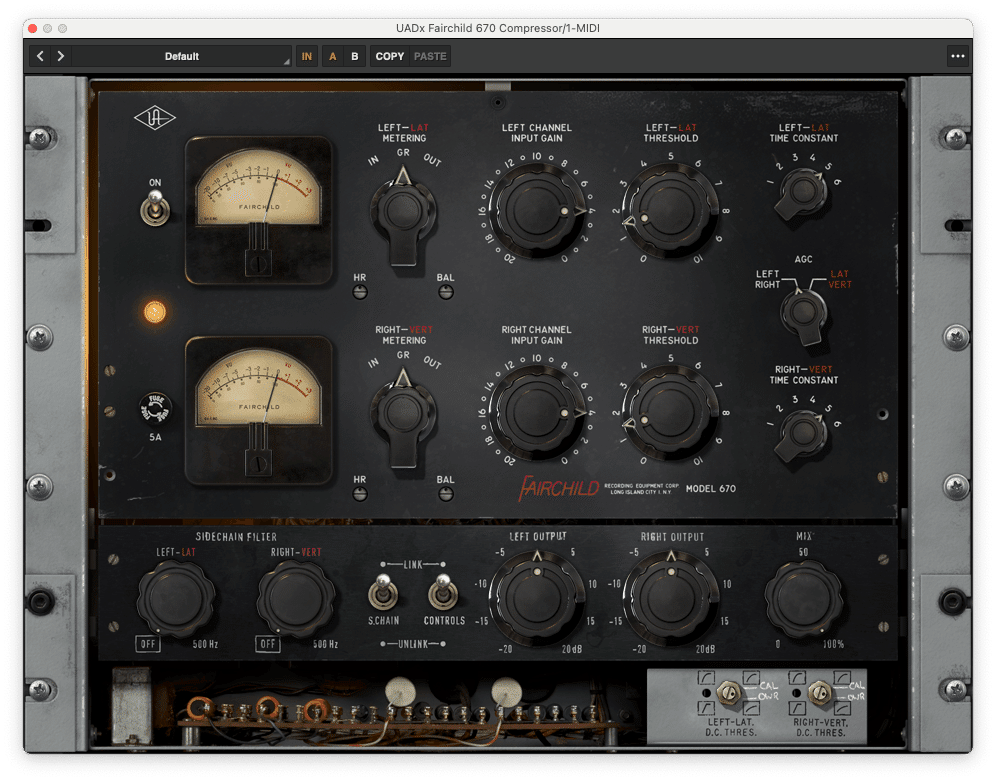Click the 100% mix label

[x=833, y=644]
